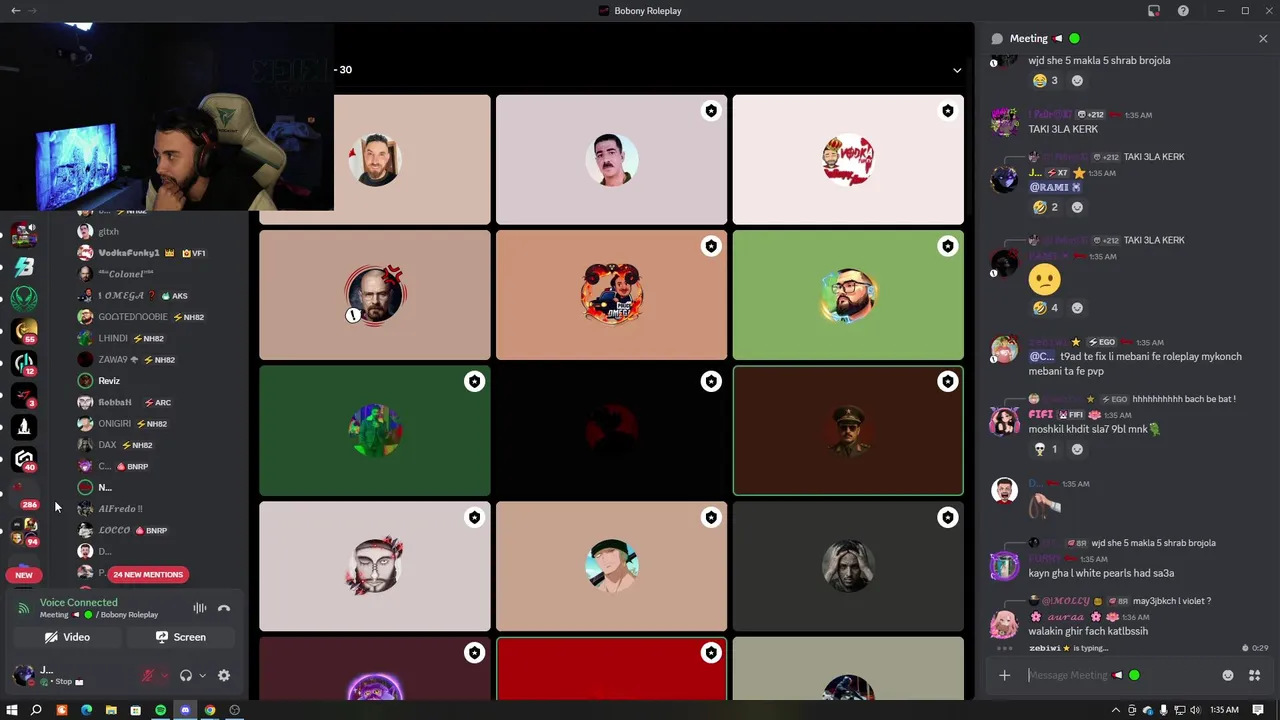1280x720 pixels.
Task: Open the emoji picker in chat box
Action: click(x=1228, y=675)
